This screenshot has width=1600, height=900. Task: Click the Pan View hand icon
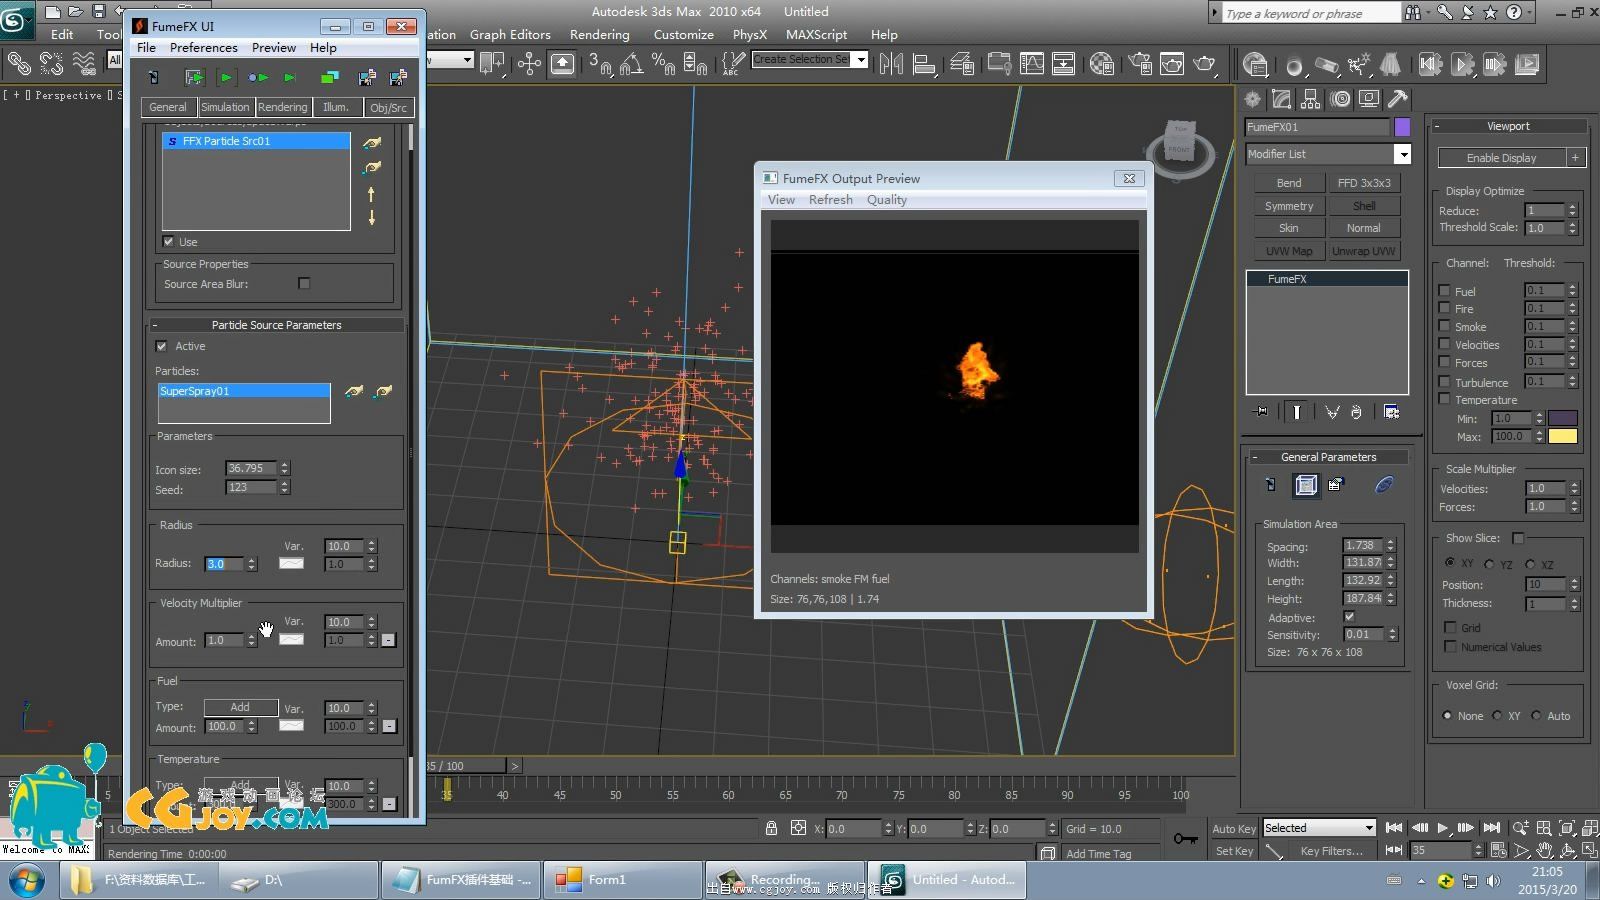click(x=1544, y=850)
